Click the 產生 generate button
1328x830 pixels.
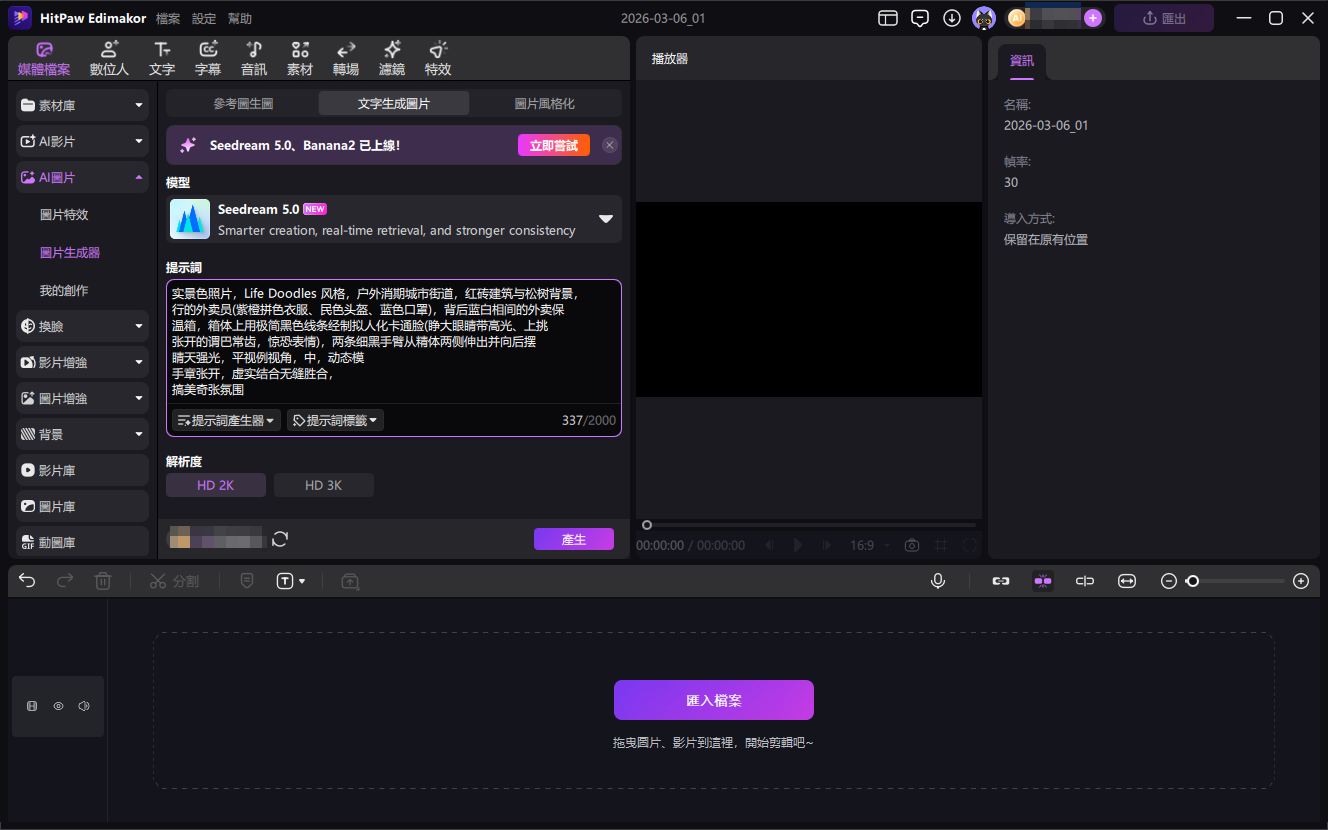click(573, 539)
